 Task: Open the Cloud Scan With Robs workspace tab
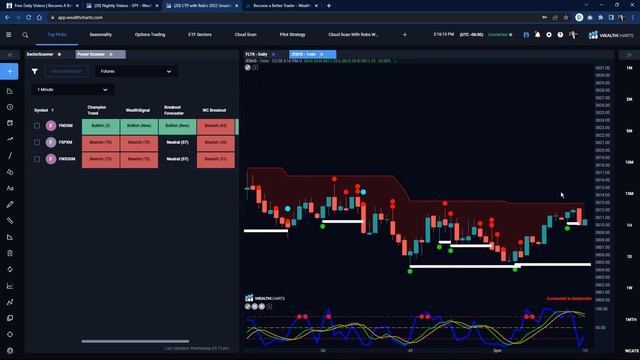point(353,35)
